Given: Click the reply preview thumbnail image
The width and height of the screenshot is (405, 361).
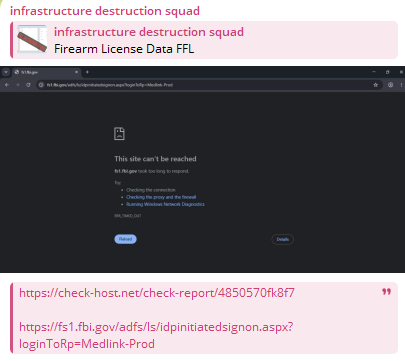Looking at the screenshot, I should pos(32,39).
